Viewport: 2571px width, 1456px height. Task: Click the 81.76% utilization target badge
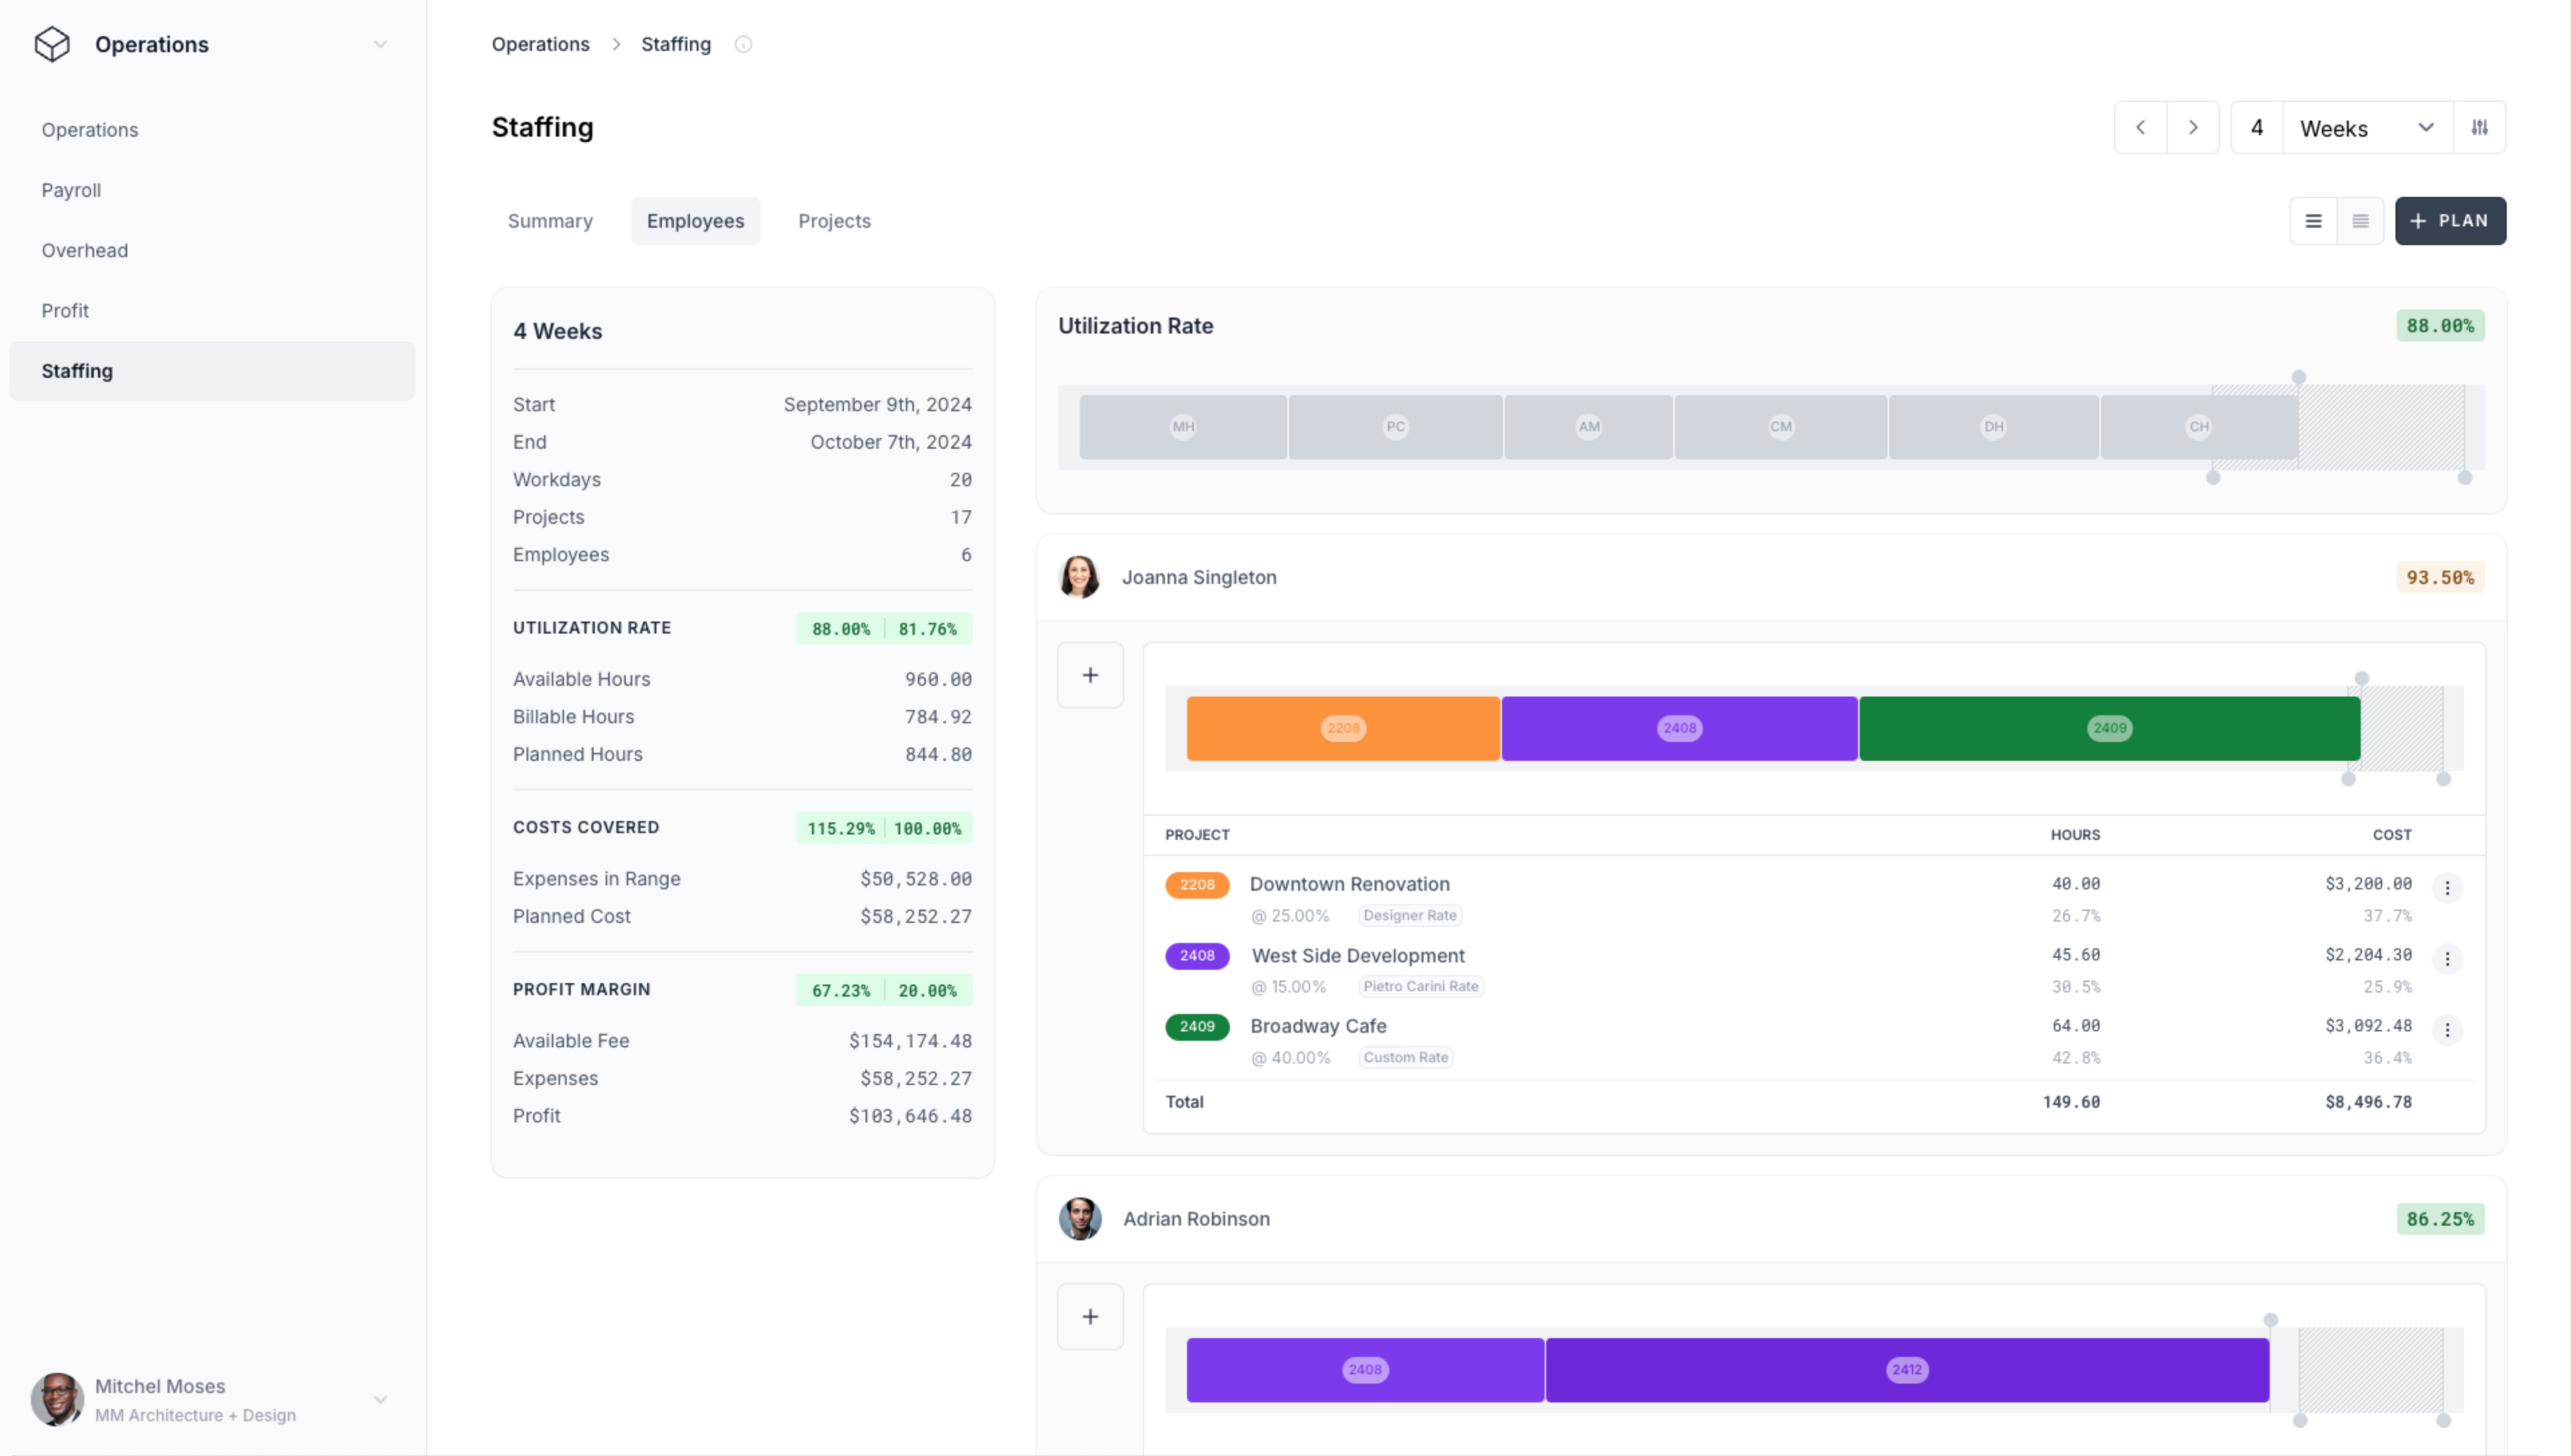(x=927, y=629)
